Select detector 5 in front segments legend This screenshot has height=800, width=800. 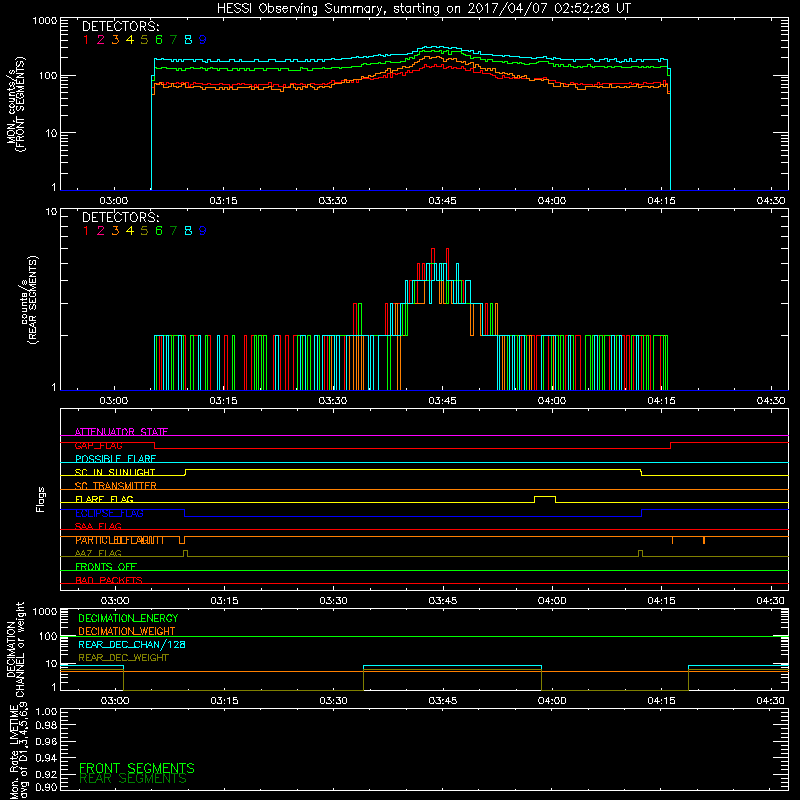click(x=144, y=40)
